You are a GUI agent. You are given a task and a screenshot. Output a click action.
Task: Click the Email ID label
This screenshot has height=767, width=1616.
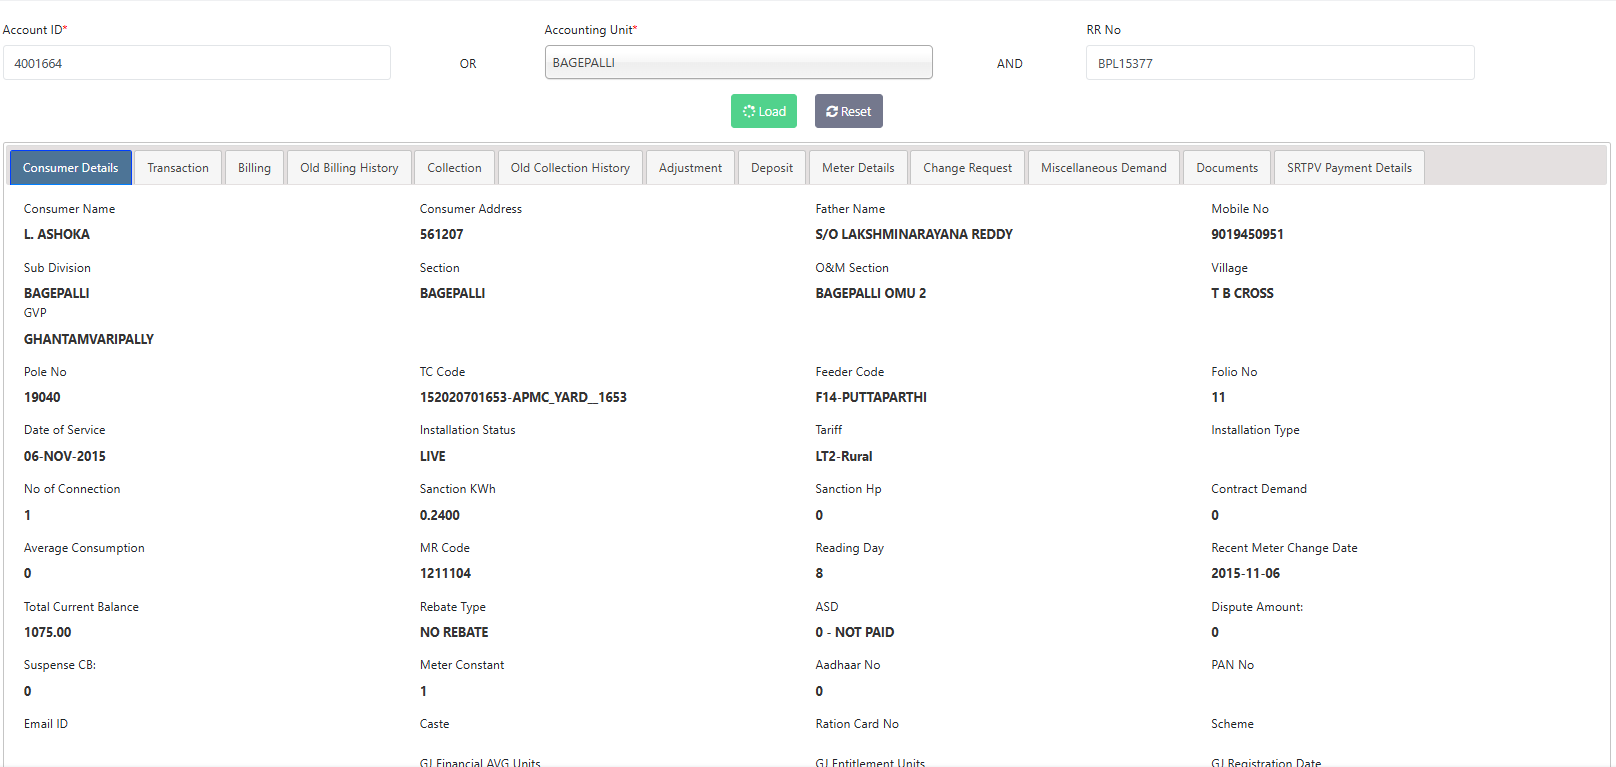[x=46, y=724]
